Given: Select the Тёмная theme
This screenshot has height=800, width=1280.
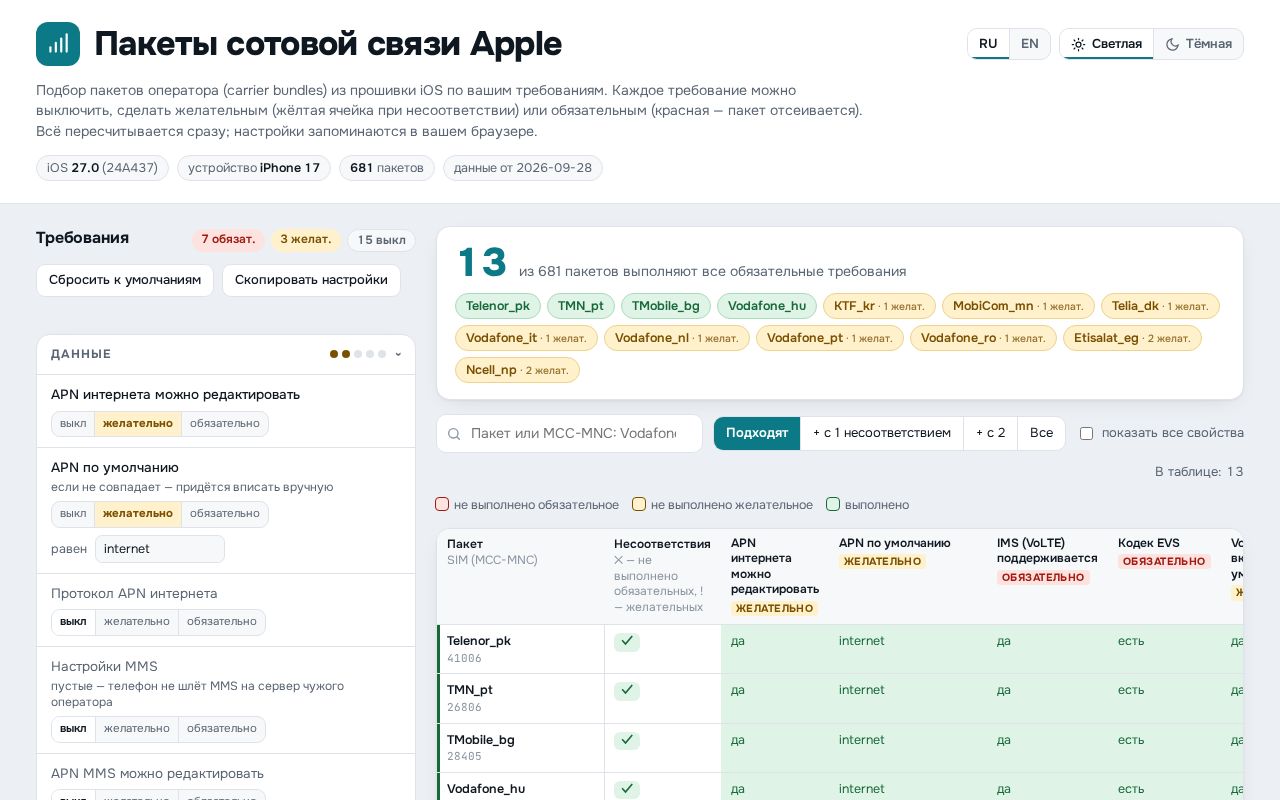Looking at the screenshot, I should click(1198, 44).
